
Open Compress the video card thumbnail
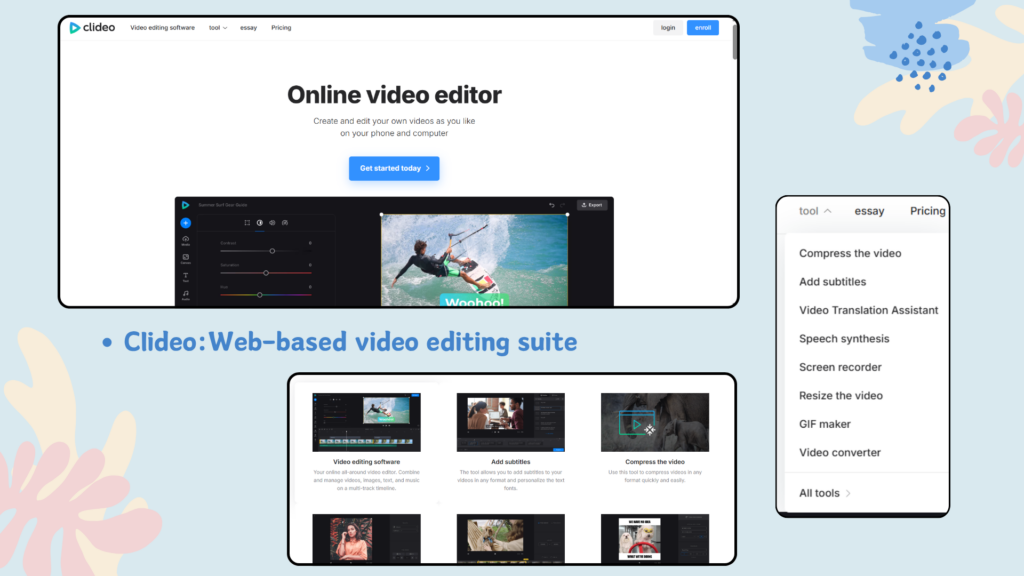[x=655, y=422]
